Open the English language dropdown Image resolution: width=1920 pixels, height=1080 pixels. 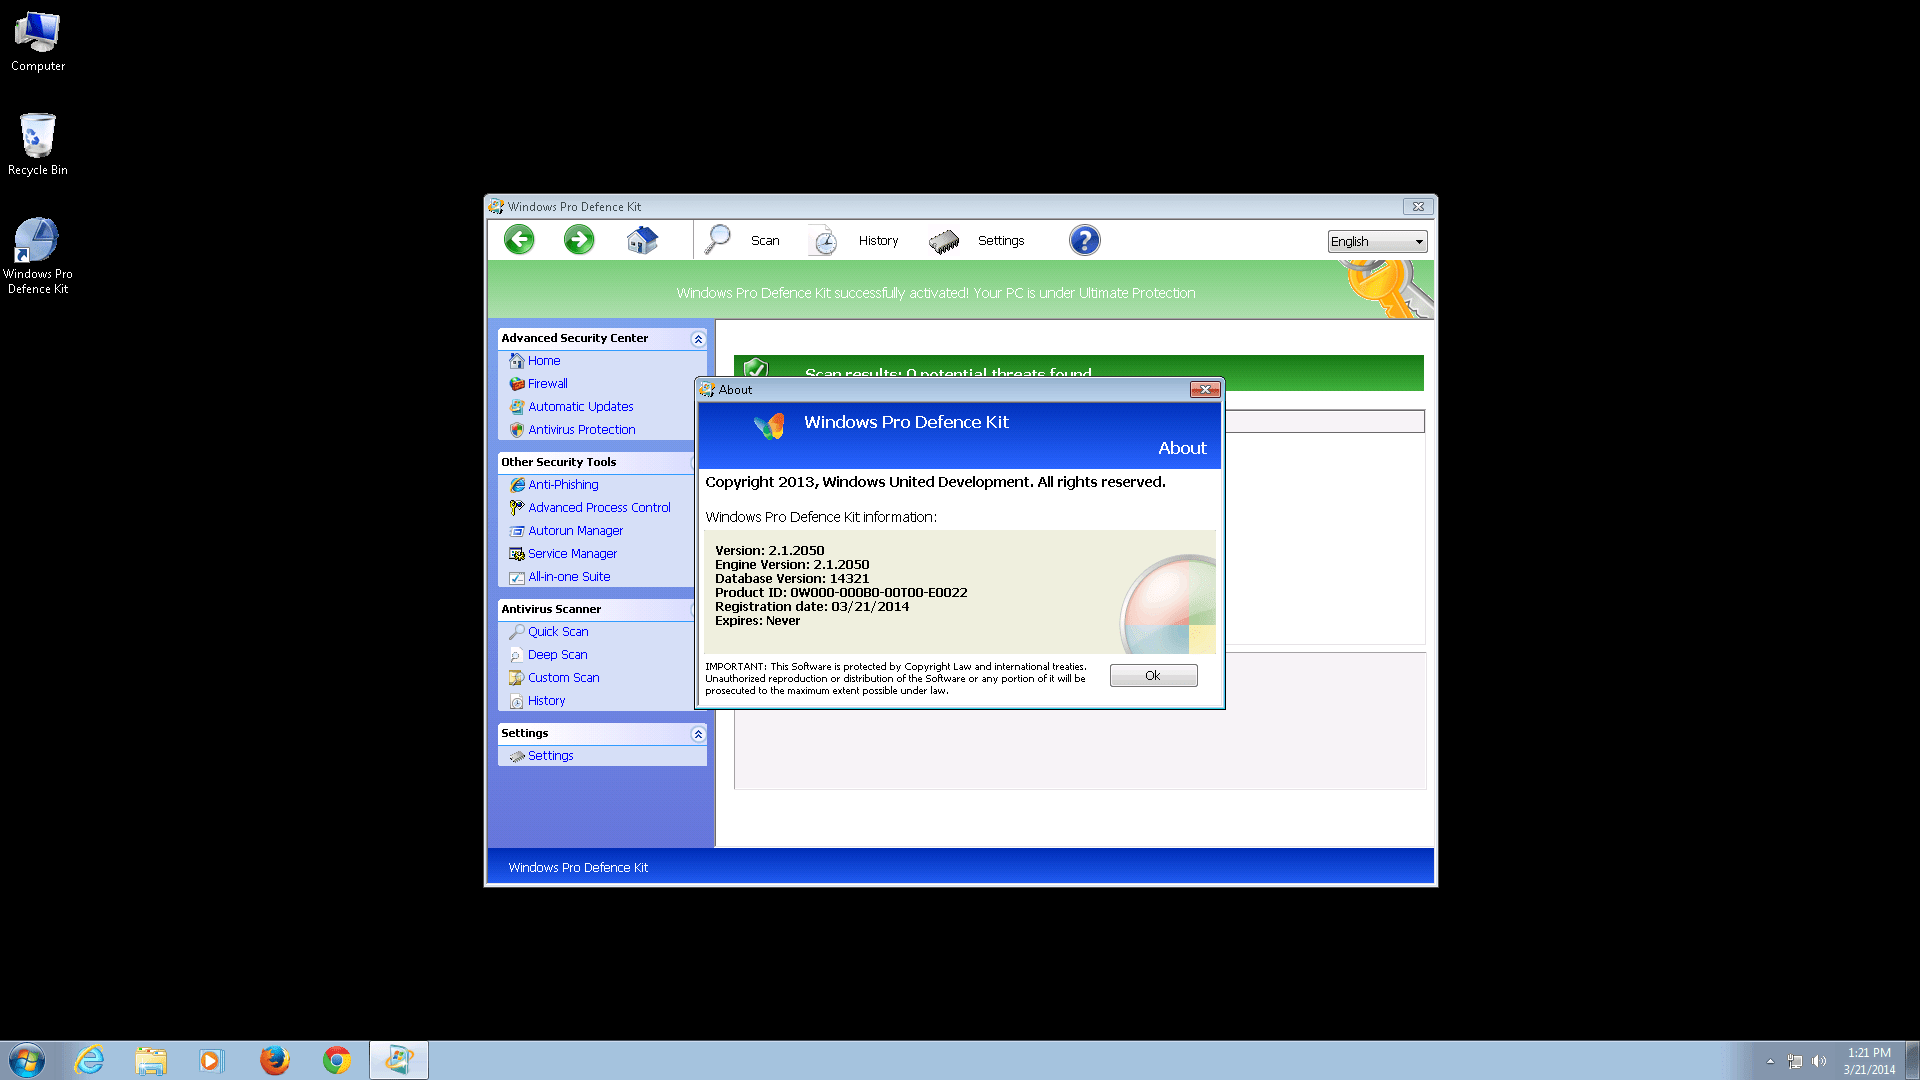tap(1376, 242)
